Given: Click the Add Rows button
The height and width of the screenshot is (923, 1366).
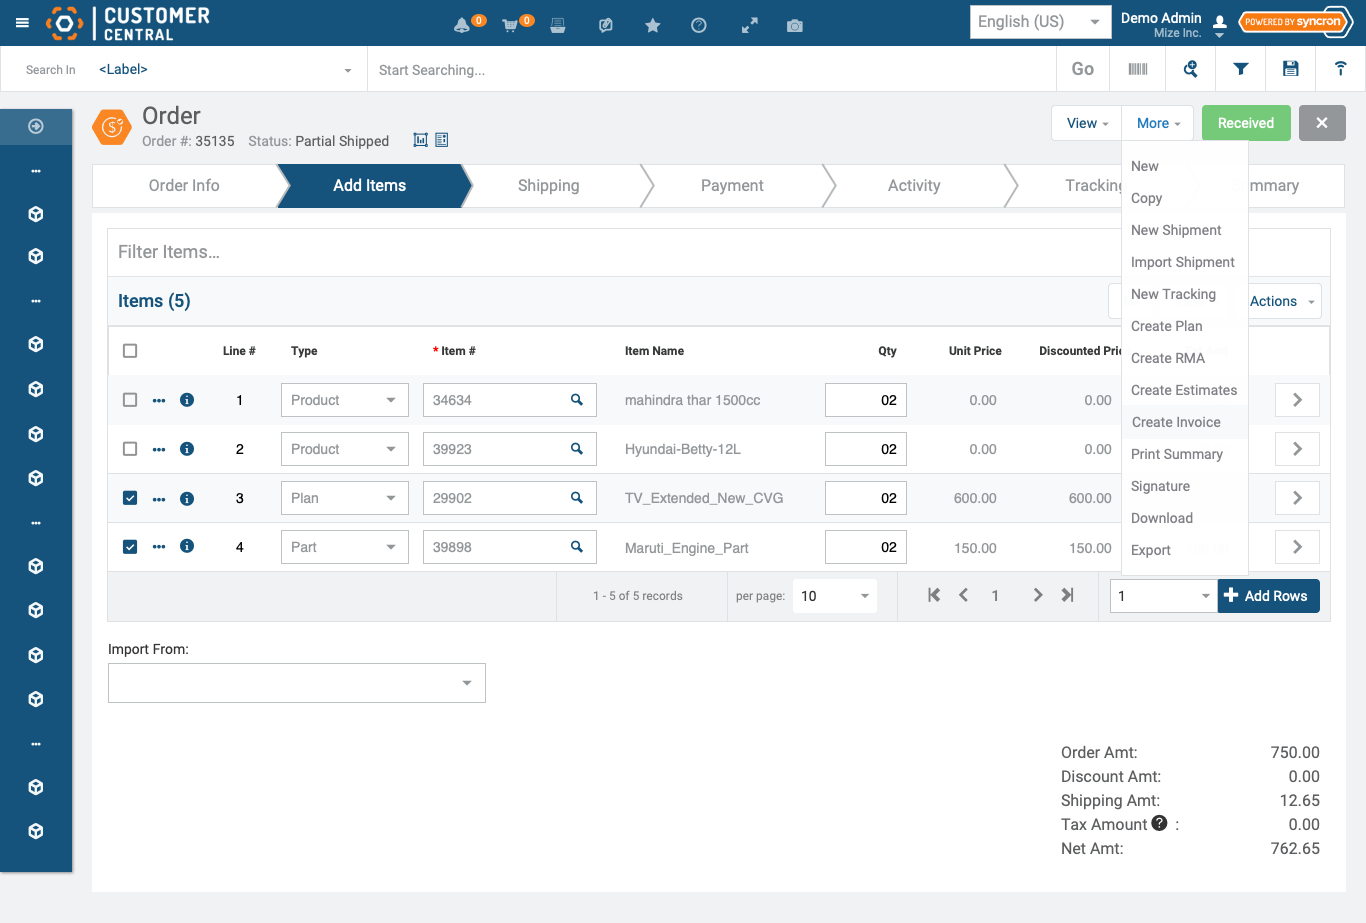Looking at the screenshot, I should coord(1268,596).
